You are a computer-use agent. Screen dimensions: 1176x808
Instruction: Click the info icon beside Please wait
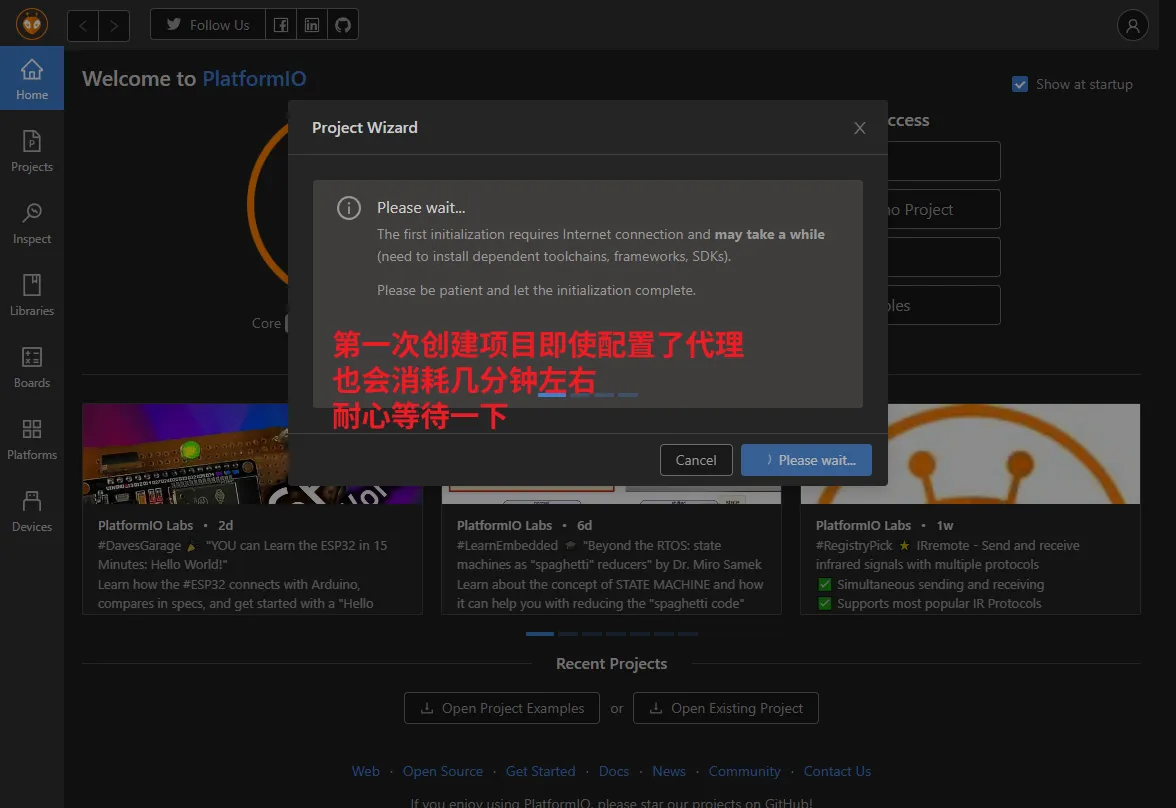point(349,208)
